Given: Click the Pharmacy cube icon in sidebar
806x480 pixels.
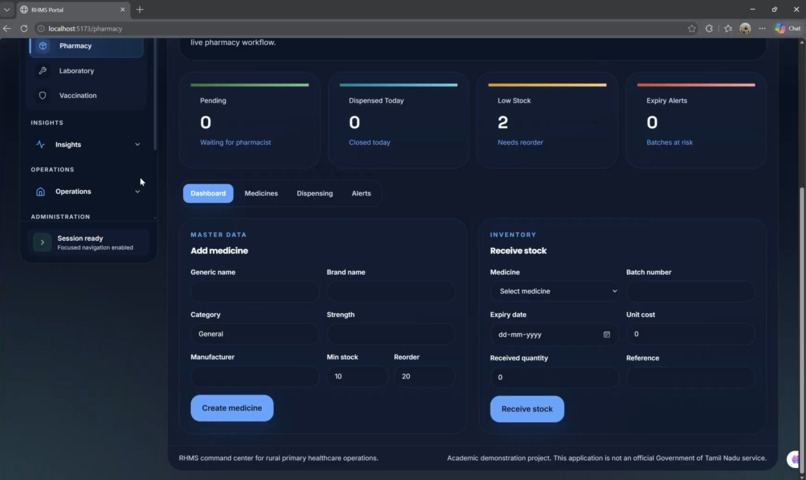Looking at the screenshot, I should [x=43, y=46].
